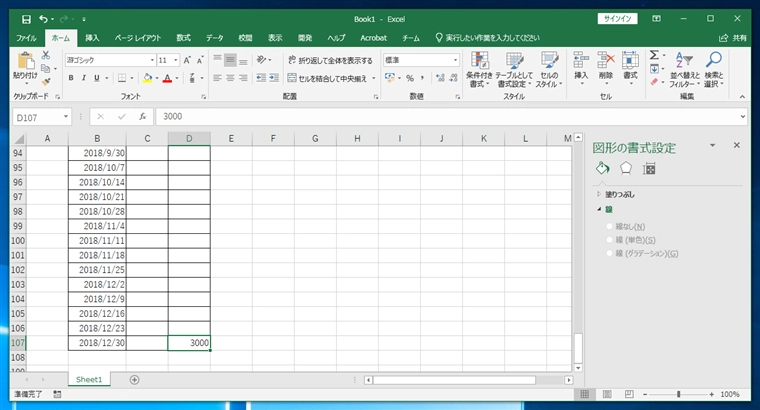Choose the 線 (単色)(S) radio option
Image resolution: width=760 pixels, height=410 pixels.
pyautogui.click(x=610, y=240)
